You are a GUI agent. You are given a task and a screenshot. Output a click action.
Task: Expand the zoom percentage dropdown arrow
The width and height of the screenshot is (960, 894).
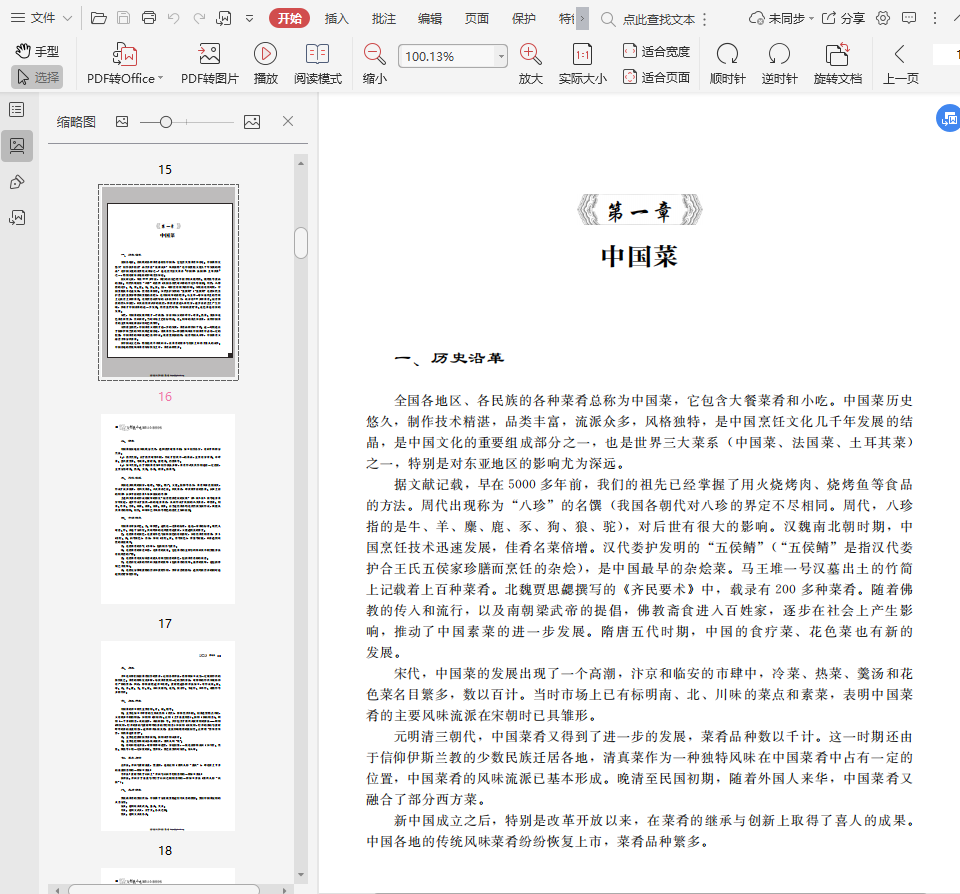coord(501,56)
